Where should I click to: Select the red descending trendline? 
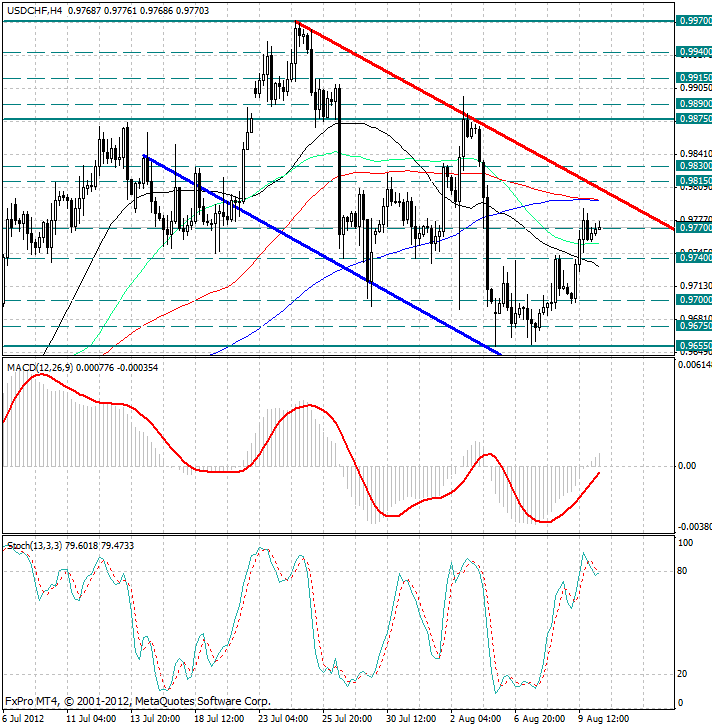485,125
